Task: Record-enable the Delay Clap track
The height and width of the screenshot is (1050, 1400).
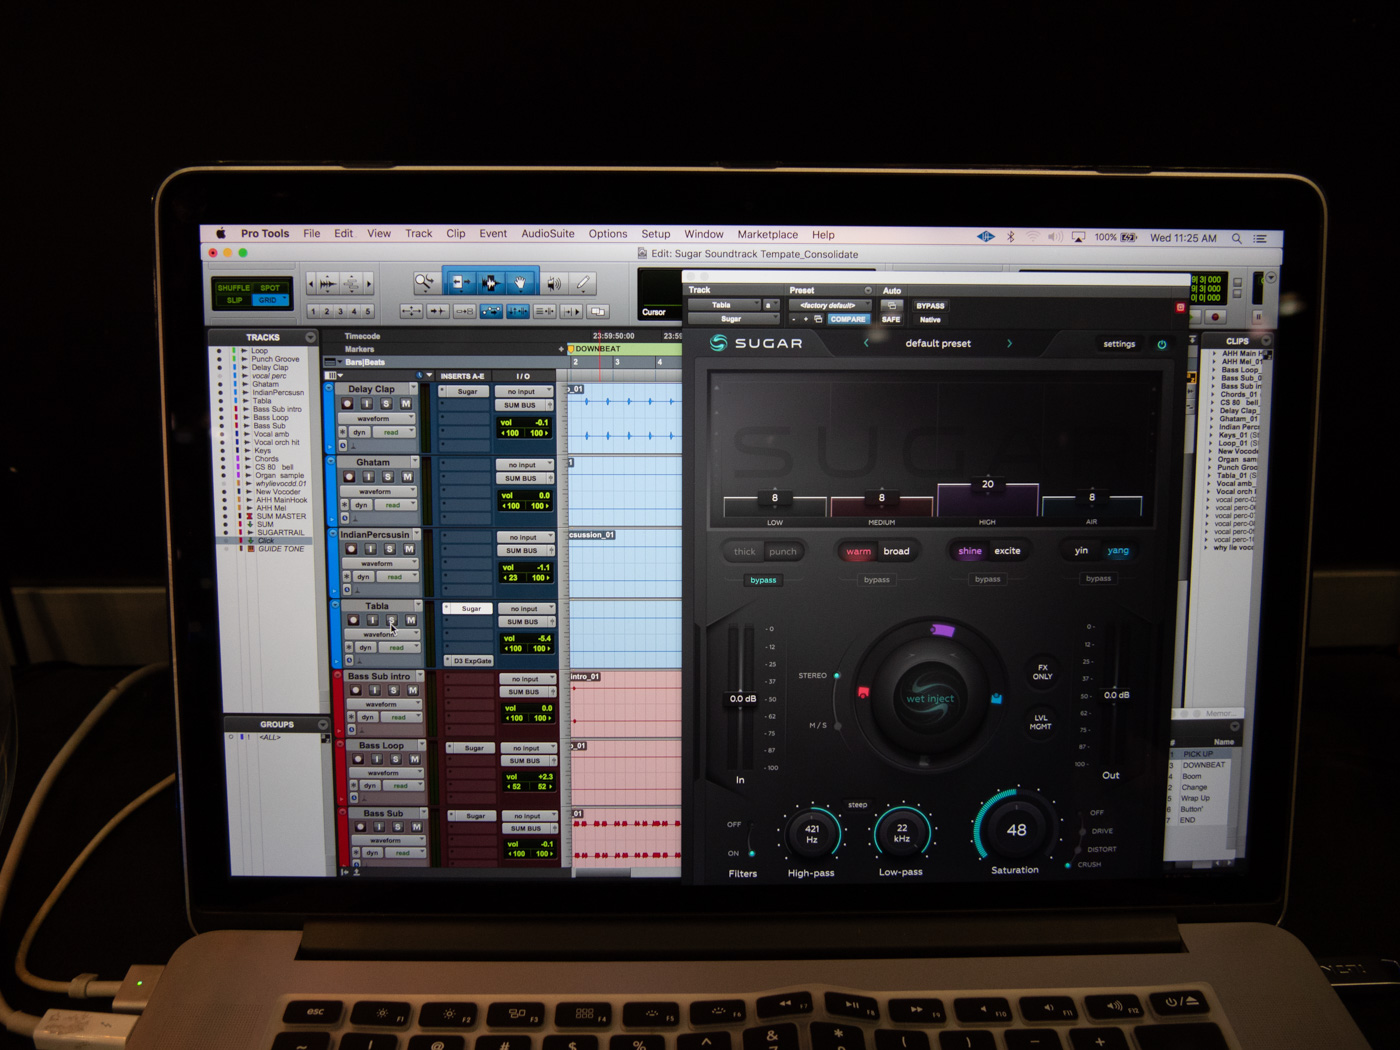Action: click(347, 404)
